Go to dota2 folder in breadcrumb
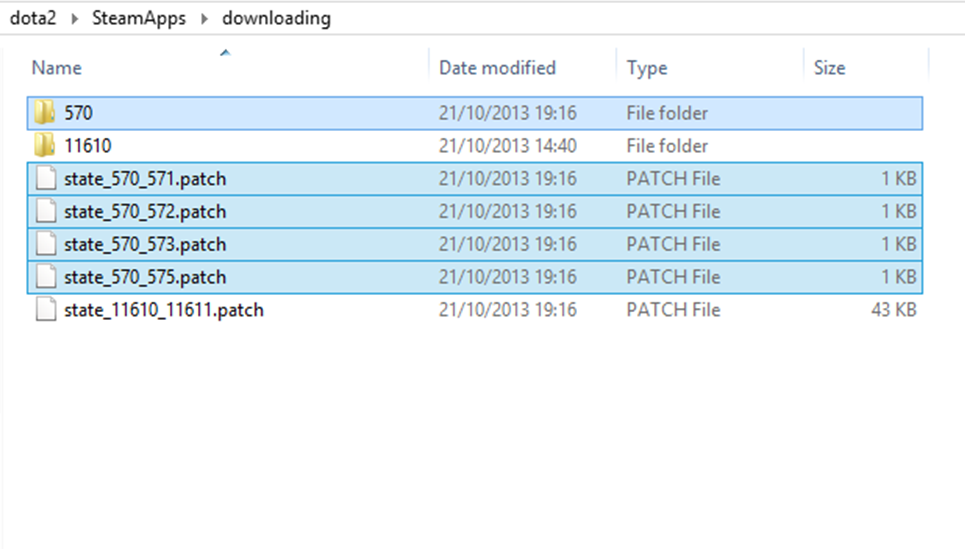 (32, 19)
